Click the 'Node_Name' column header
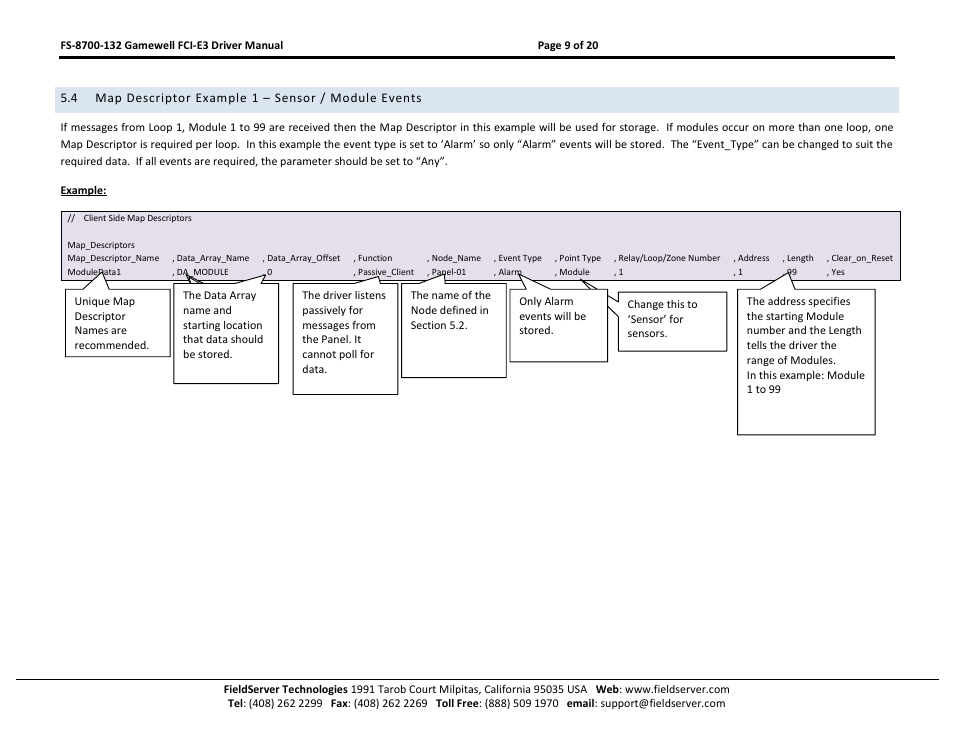The height and width of the screenshot is (738, 954). (x=456, y=258)
